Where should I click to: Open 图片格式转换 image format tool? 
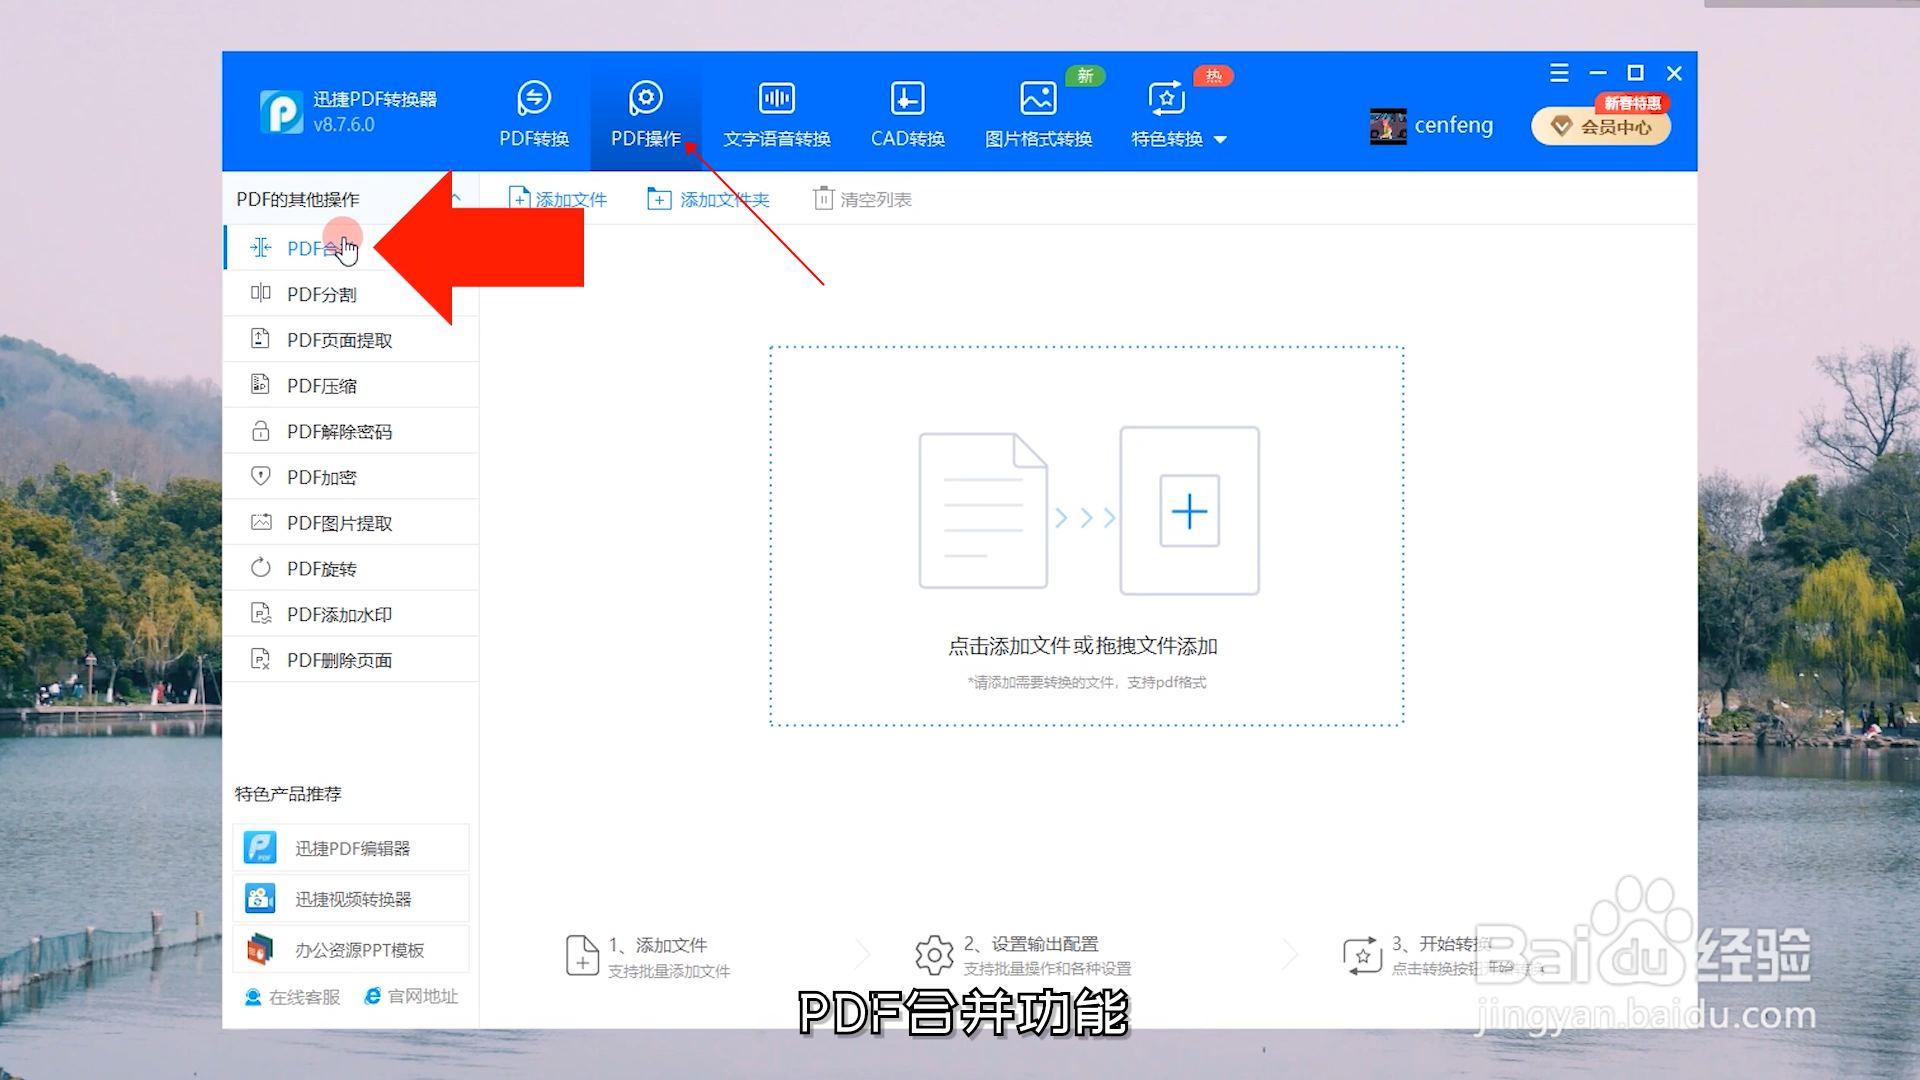[1038, 112]
